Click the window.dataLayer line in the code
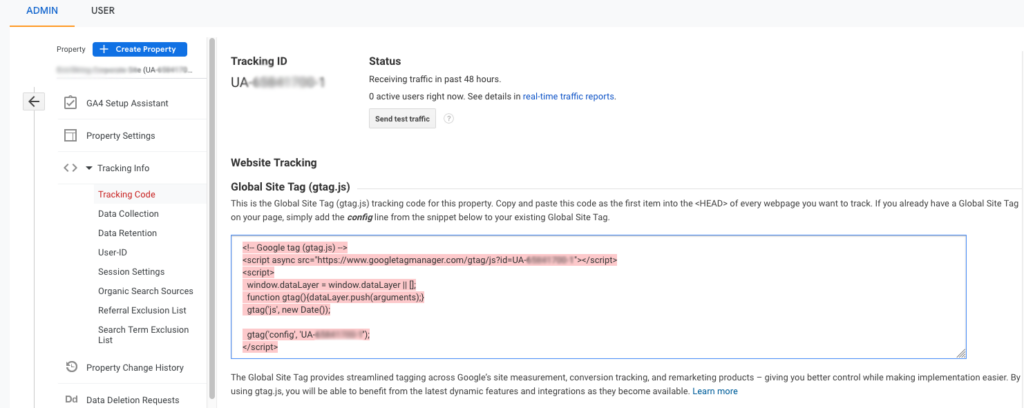 (x=331, y=285)
